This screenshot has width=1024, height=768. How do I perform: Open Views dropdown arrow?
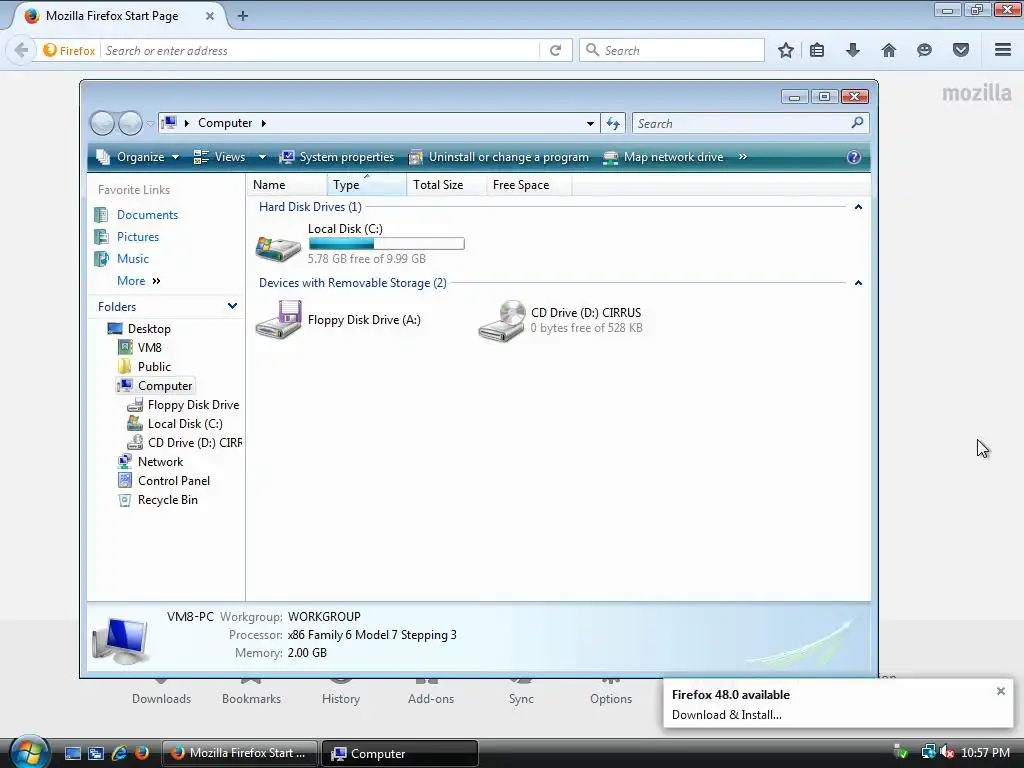[x=262, y=157]
